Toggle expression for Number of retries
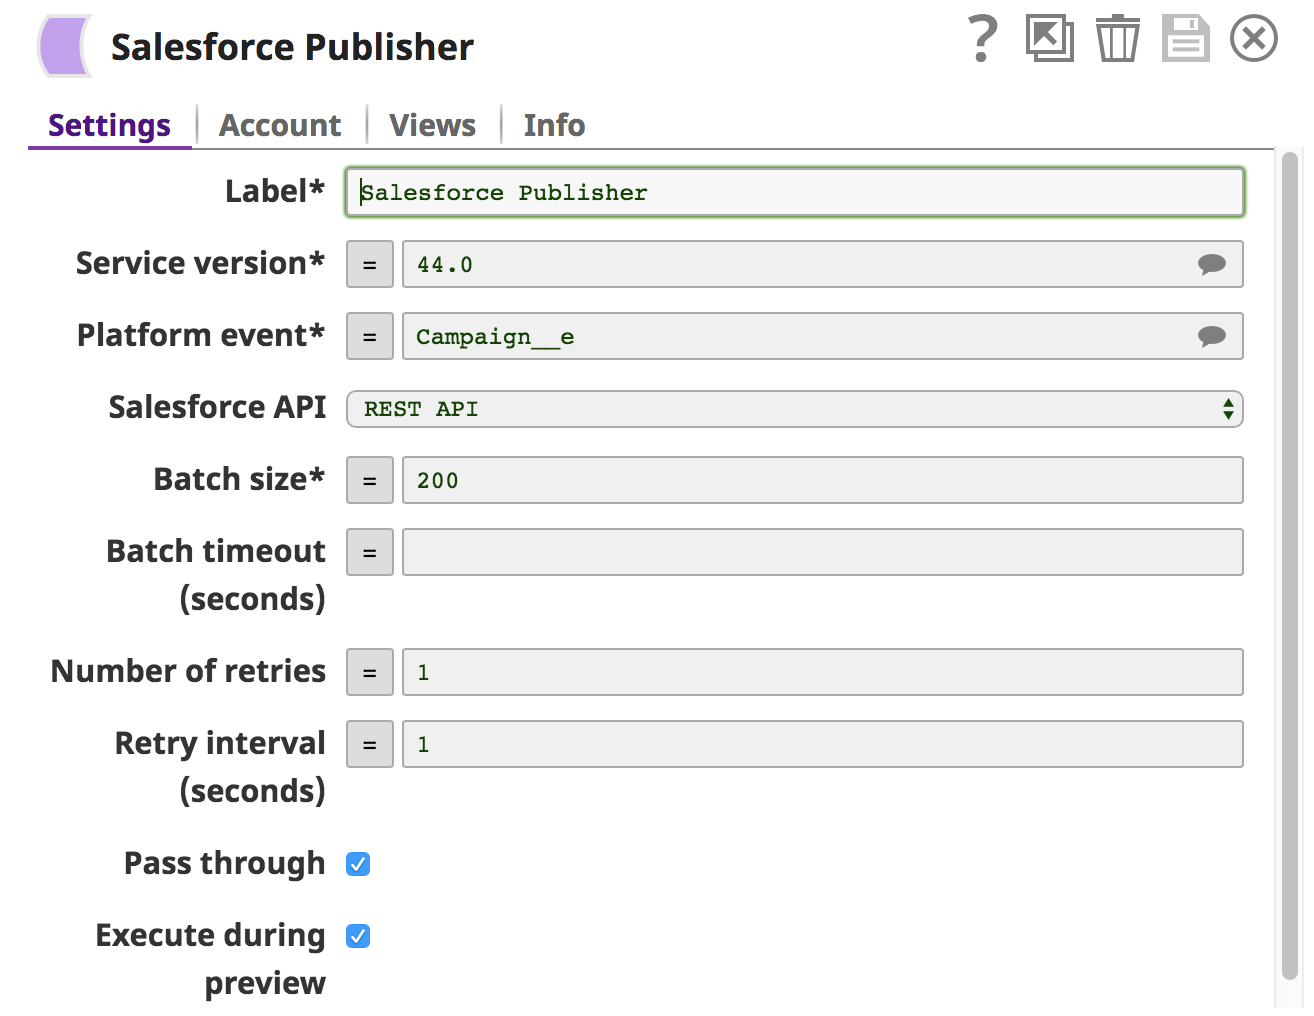 coord(370,672)
